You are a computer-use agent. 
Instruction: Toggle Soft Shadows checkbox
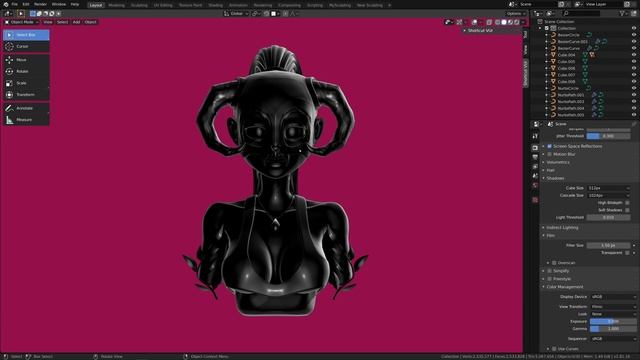(627, 210)
